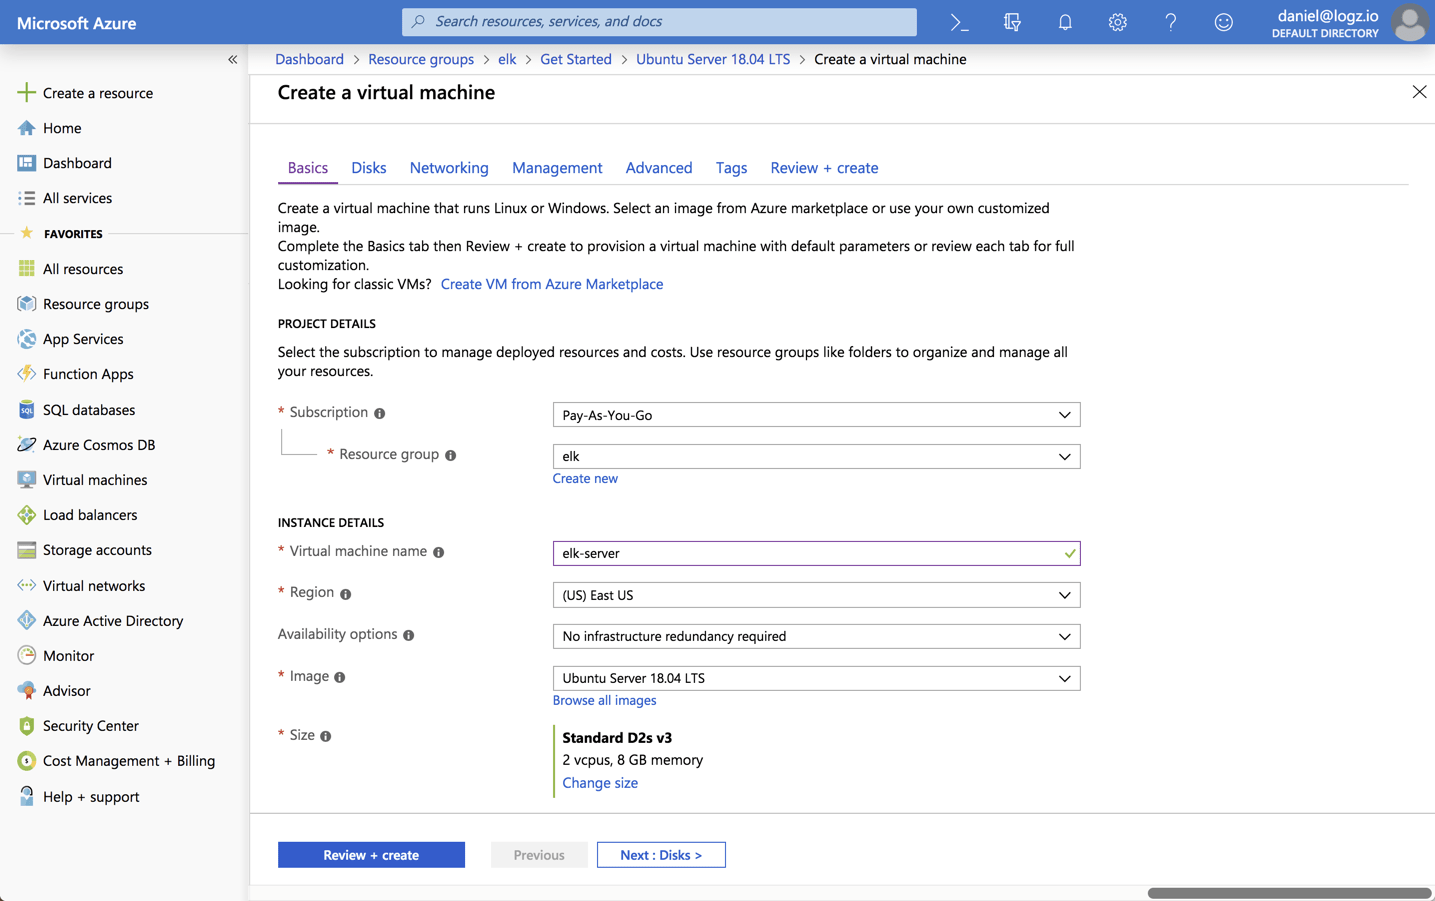Select the Azure Cosmos DB icon

26,445
